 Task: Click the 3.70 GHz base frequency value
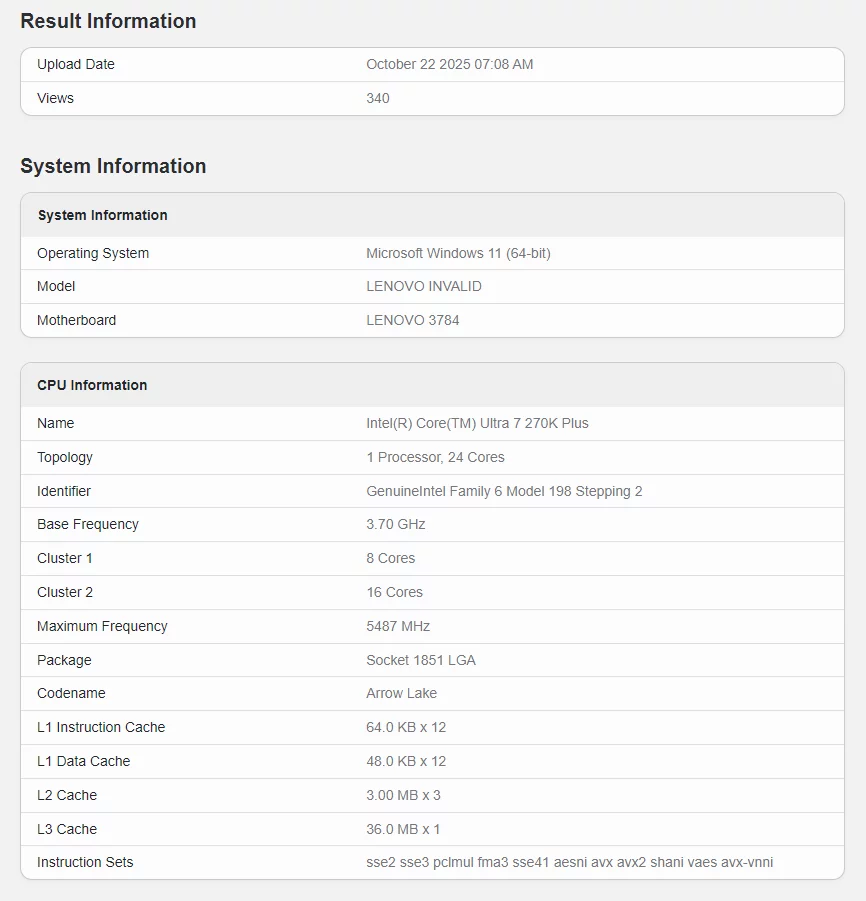(396, 524)
